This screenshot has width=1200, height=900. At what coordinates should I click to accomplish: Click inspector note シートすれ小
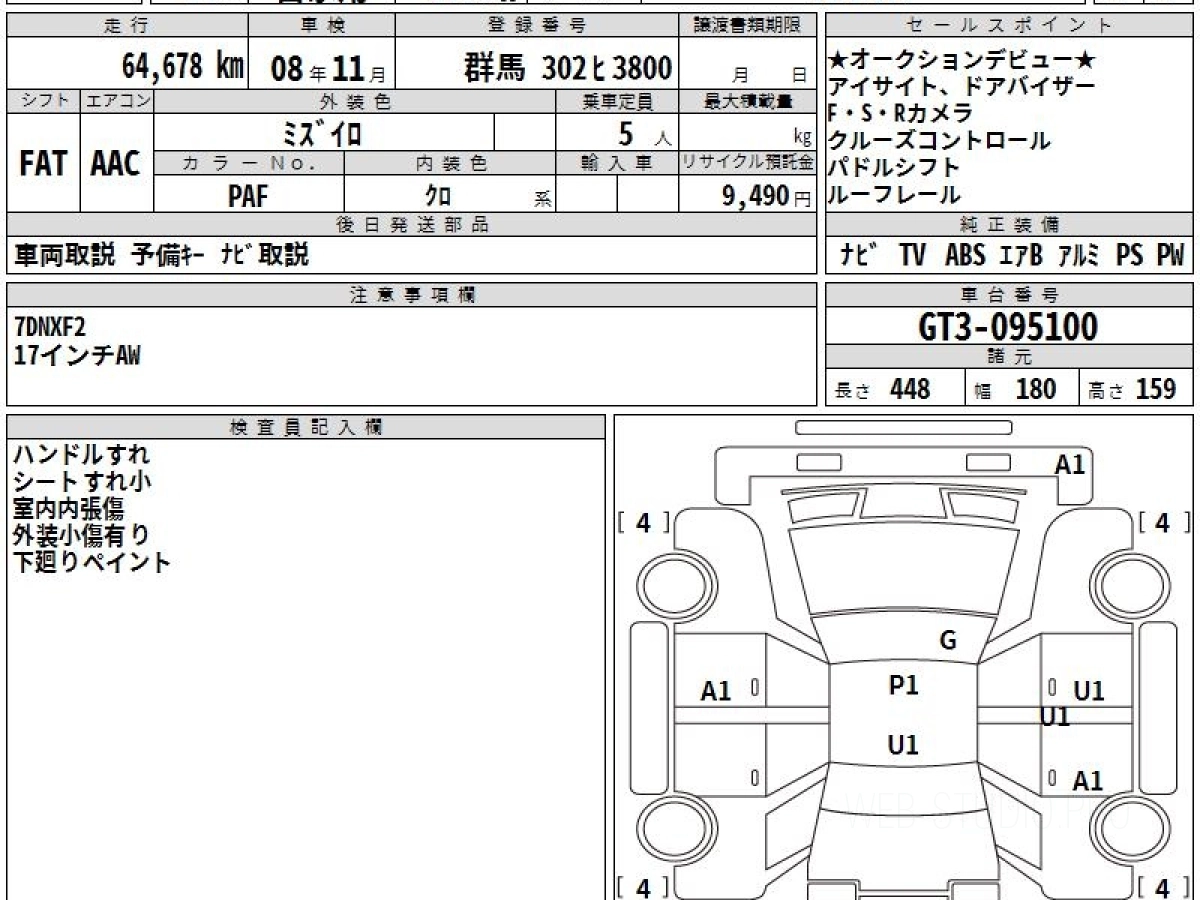(82, 482)
